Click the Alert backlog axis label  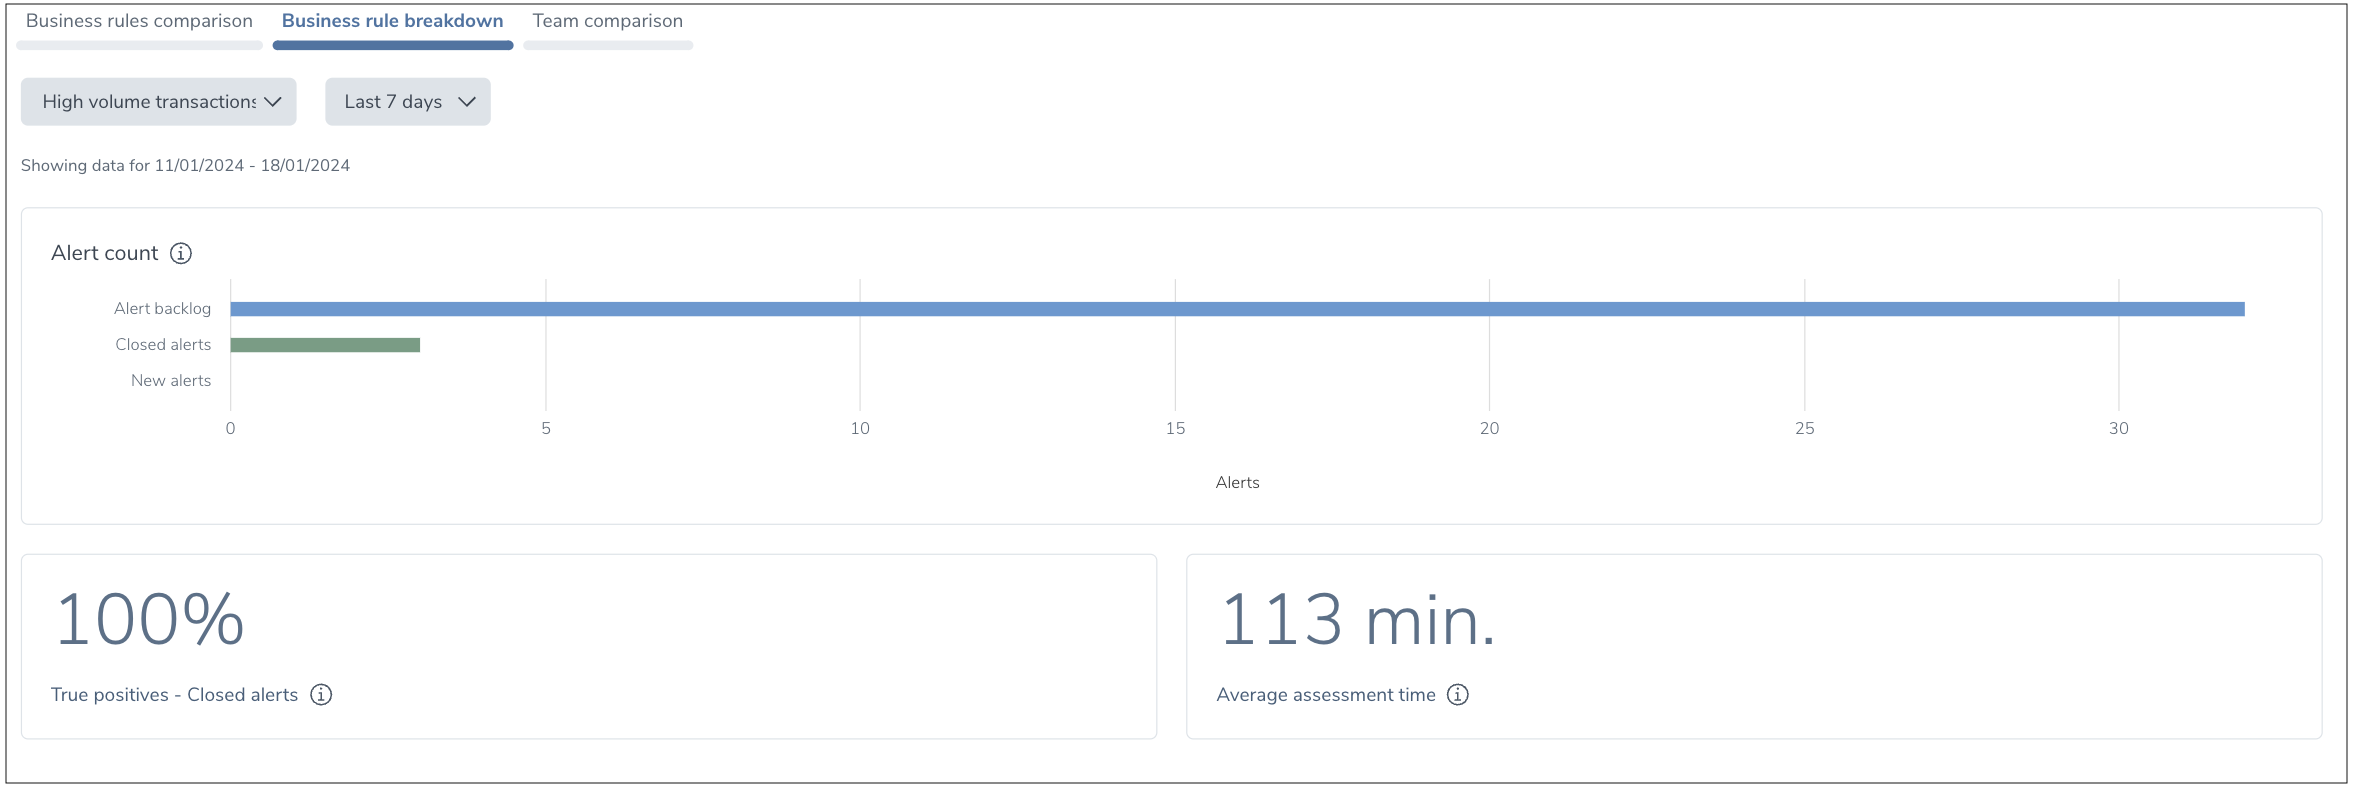162,309
